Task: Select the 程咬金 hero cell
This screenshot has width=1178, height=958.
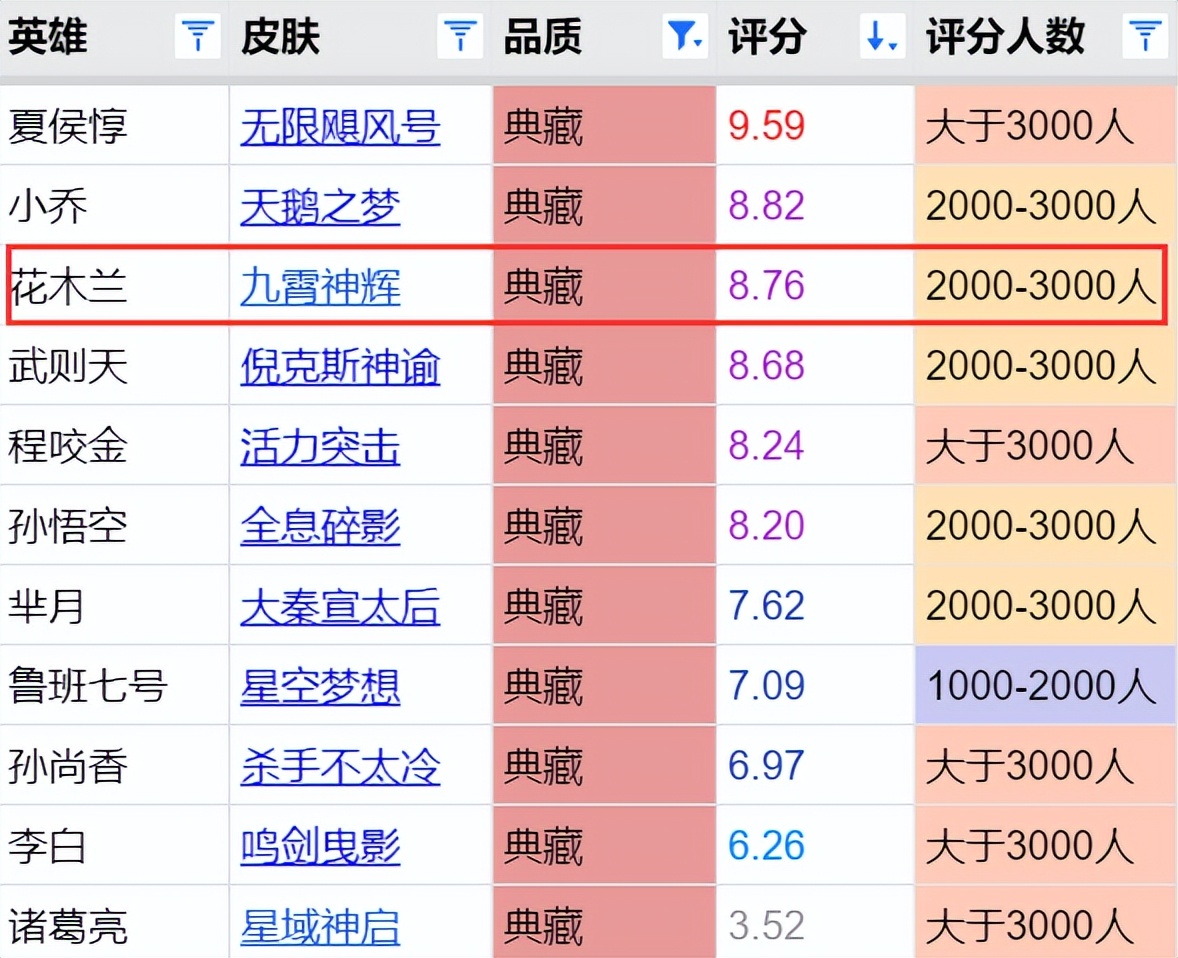Action: click(114, 446)
